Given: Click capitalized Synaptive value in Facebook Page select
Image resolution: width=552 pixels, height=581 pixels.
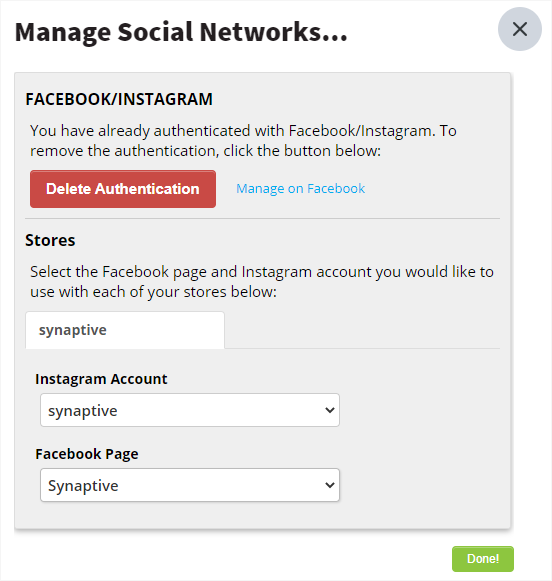Looking at the screenshot, I should [x=83, y=486].
